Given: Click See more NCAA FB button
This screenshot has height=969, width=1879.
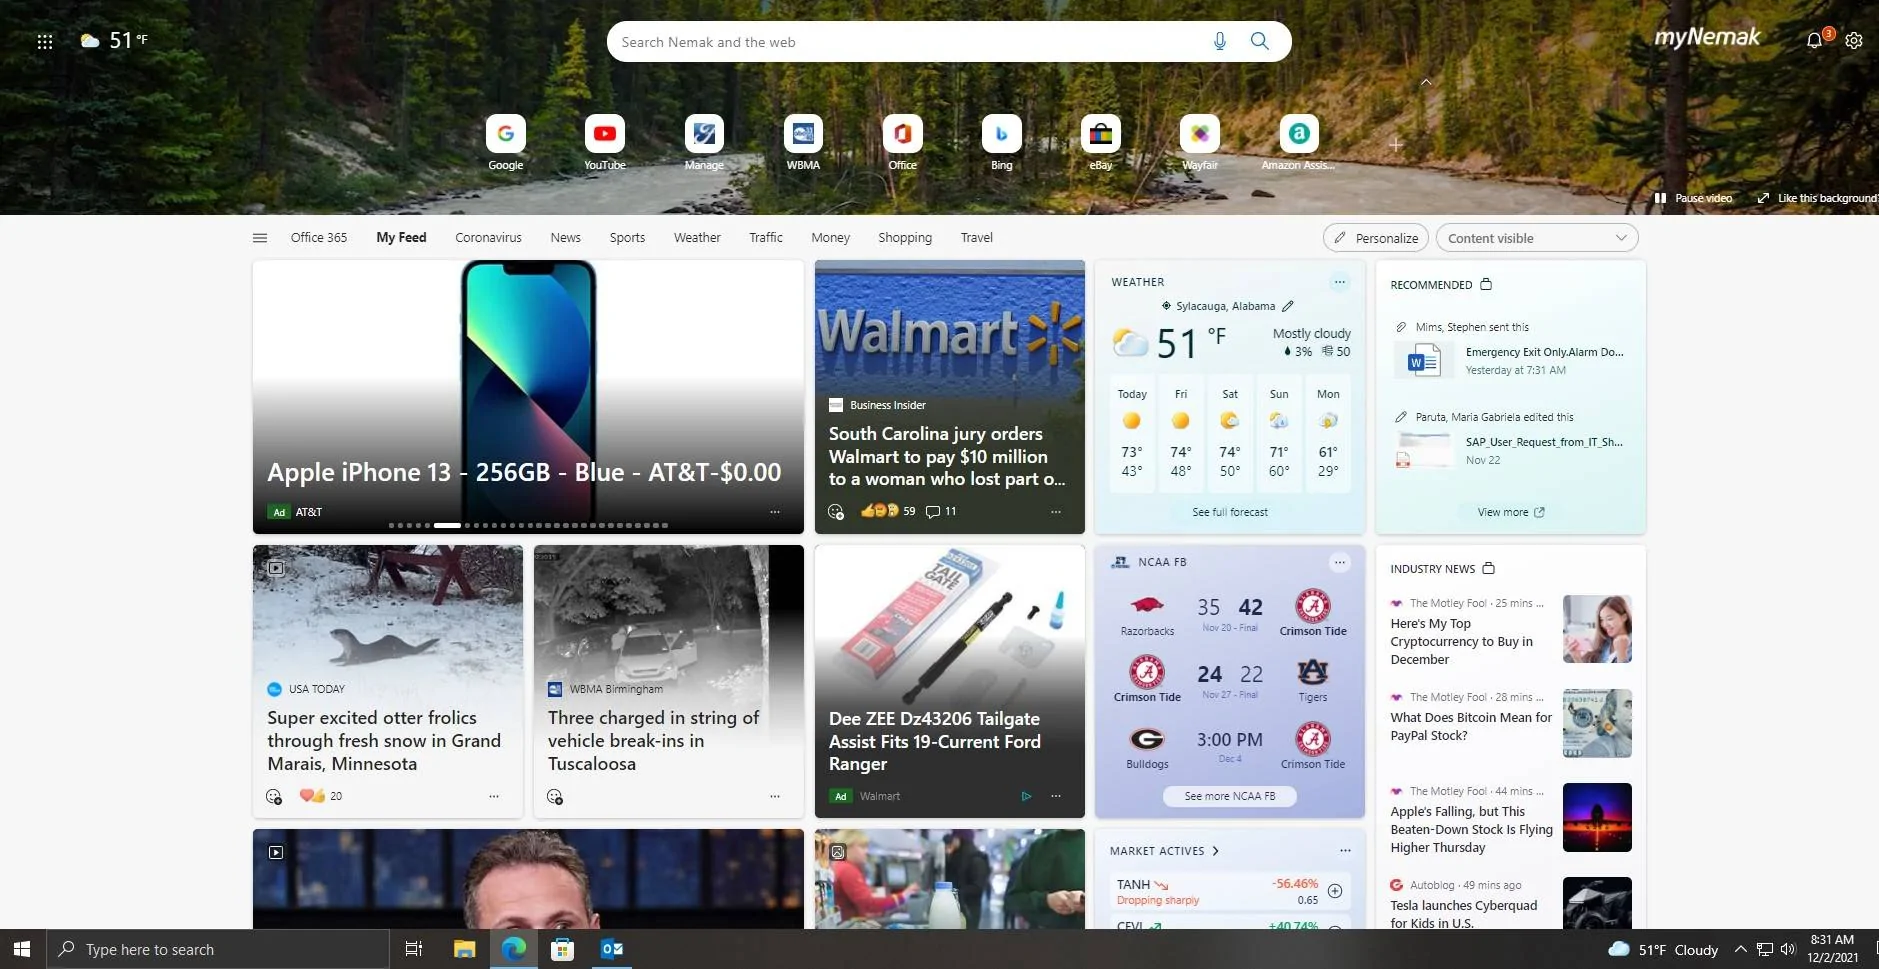Looking at the screenshot, I should click(1230, 796).
